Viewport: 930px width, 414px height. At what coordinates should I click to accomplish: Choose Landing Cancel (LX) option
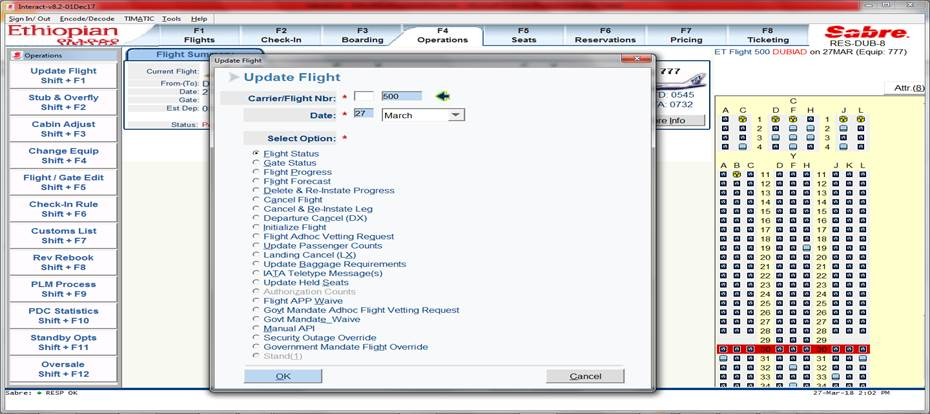click(x=256, y=254)
